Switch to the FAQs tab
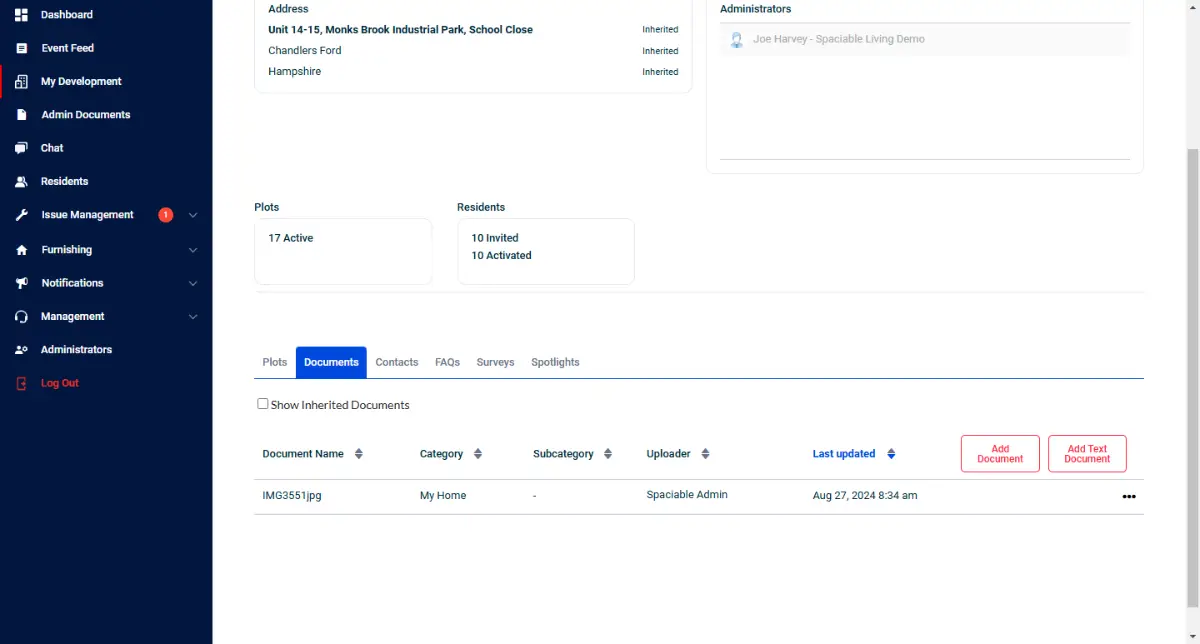 (x=447, y=362)
